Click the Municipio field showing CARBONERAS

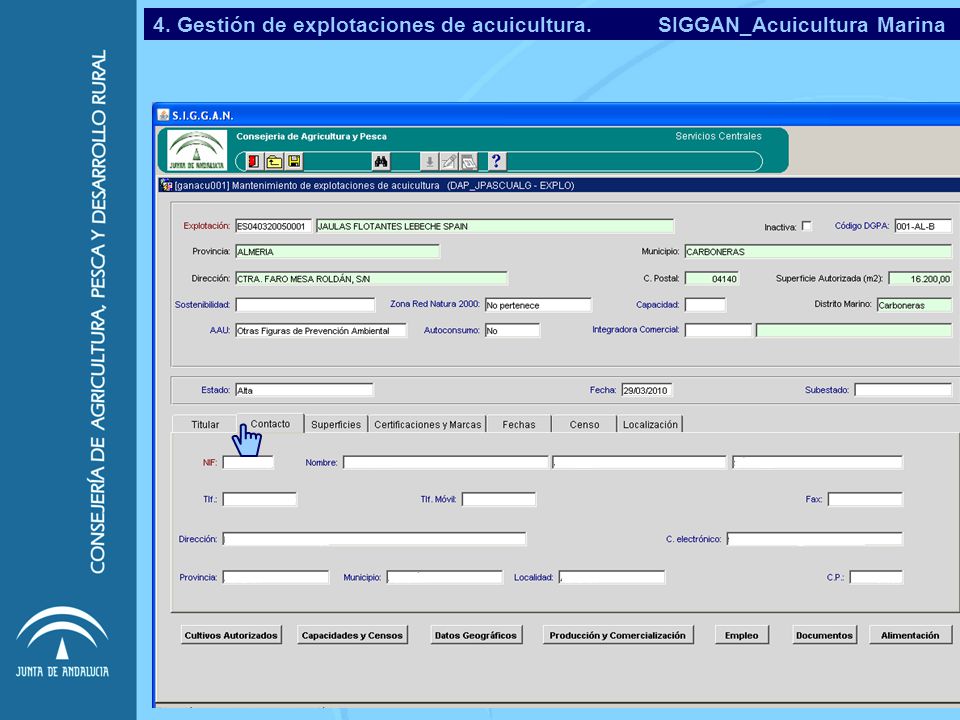tap(818, 252)
